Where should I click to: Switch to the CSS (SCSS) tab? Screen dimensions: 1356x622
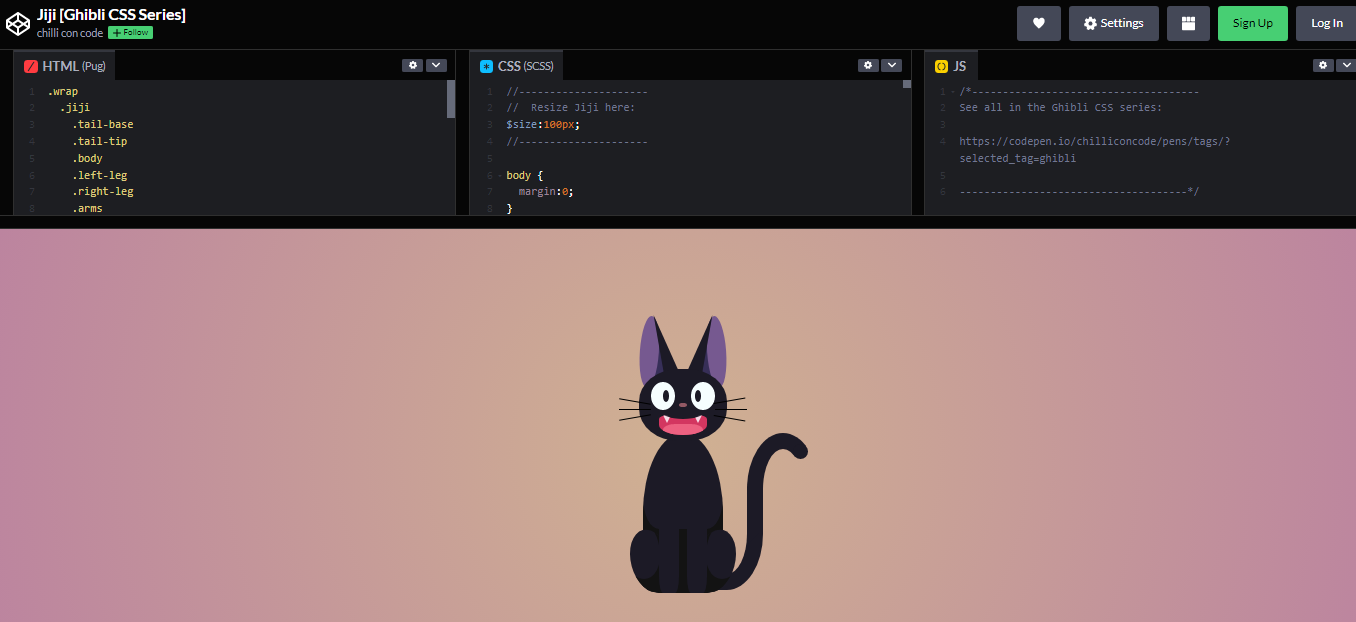pos(517,65)
